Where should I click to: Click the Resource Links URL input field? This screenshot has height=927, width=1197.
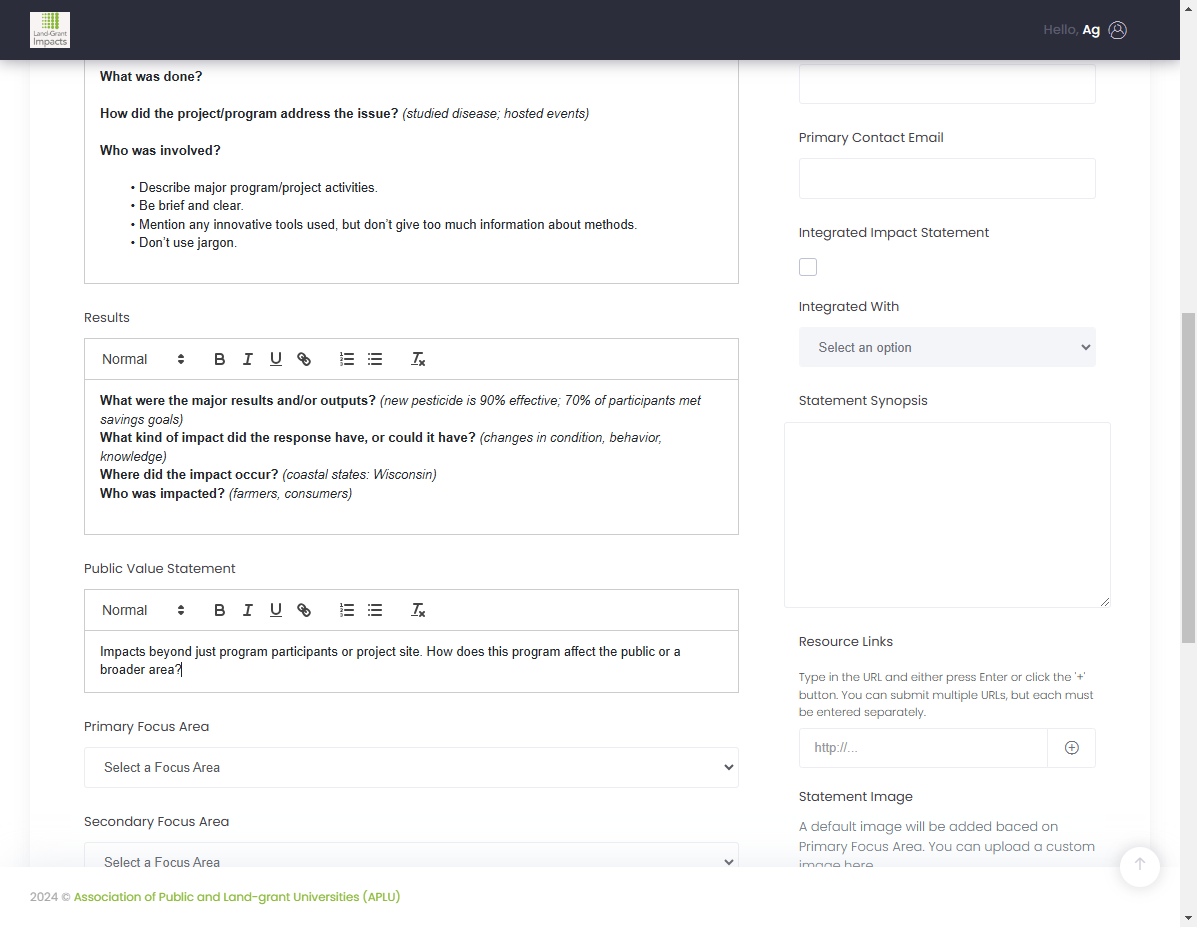(923, 748)
